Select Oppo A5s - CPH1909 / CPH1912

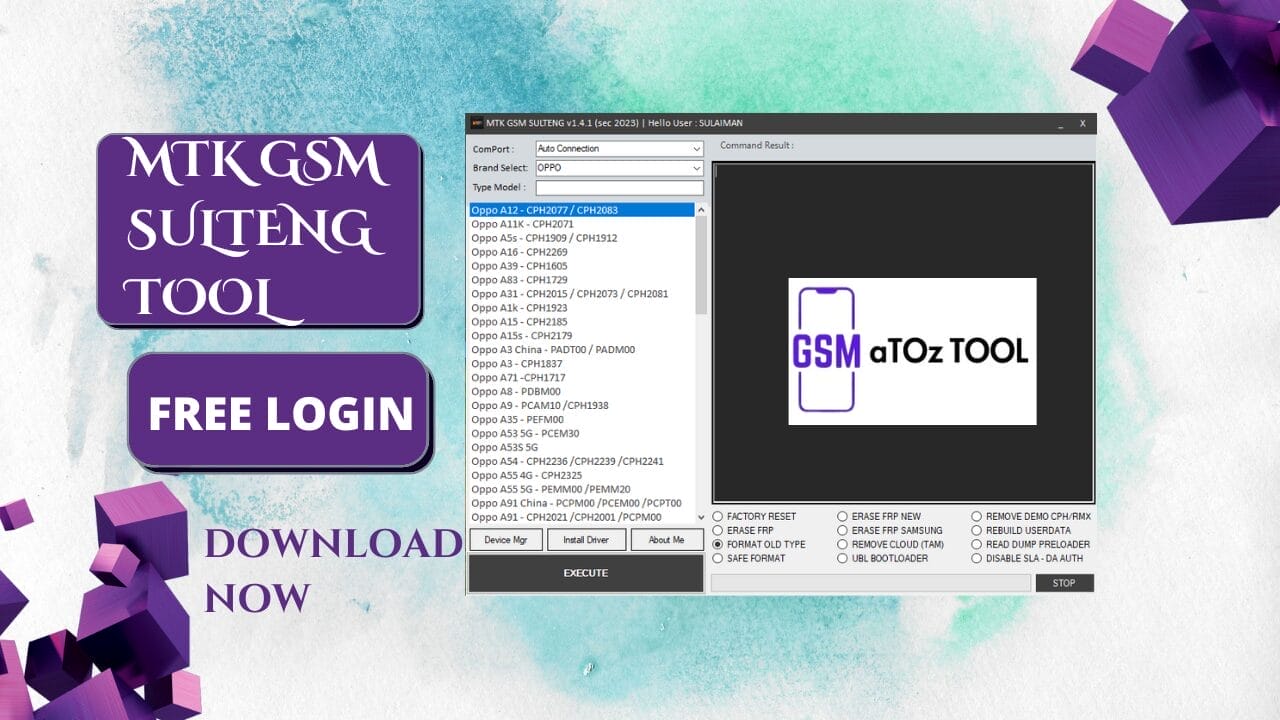(582, 238)
